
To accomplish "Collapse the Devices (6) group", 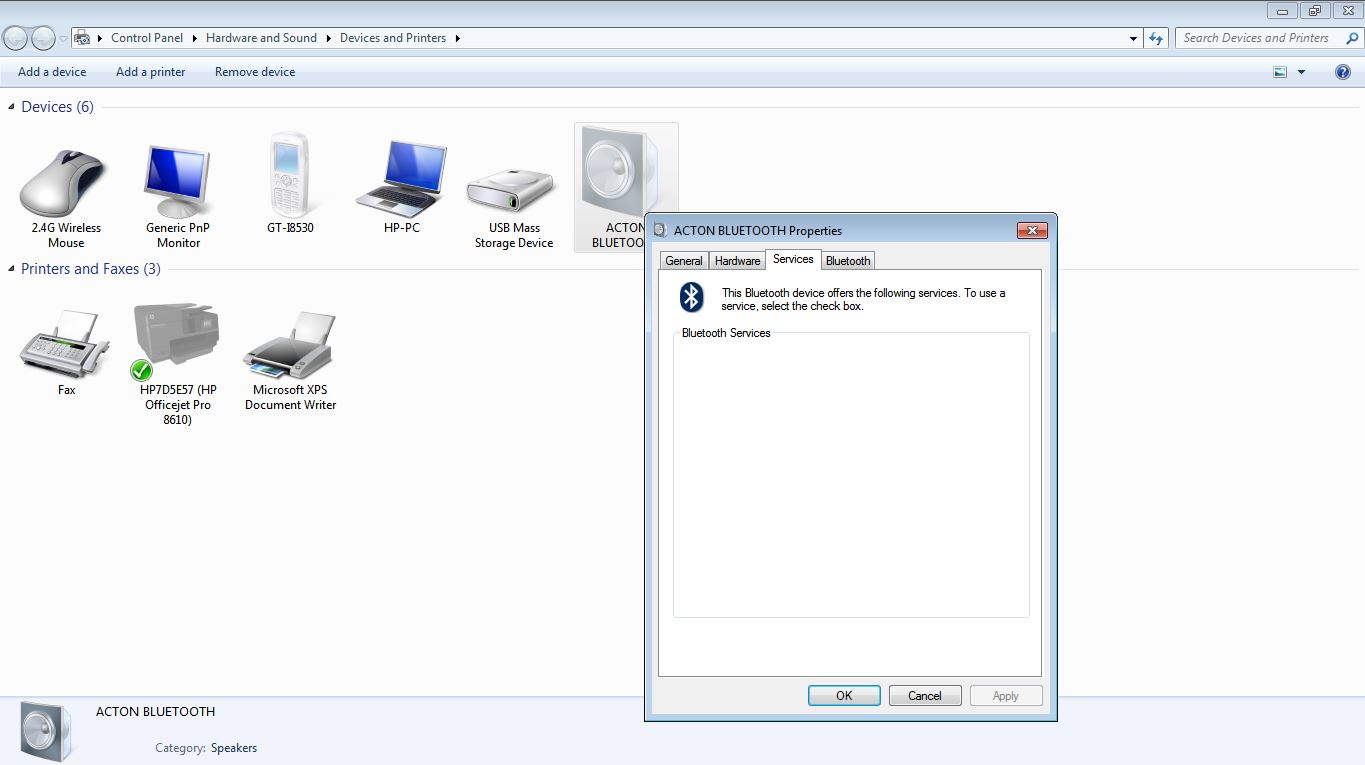I will (x=12, y=107).
